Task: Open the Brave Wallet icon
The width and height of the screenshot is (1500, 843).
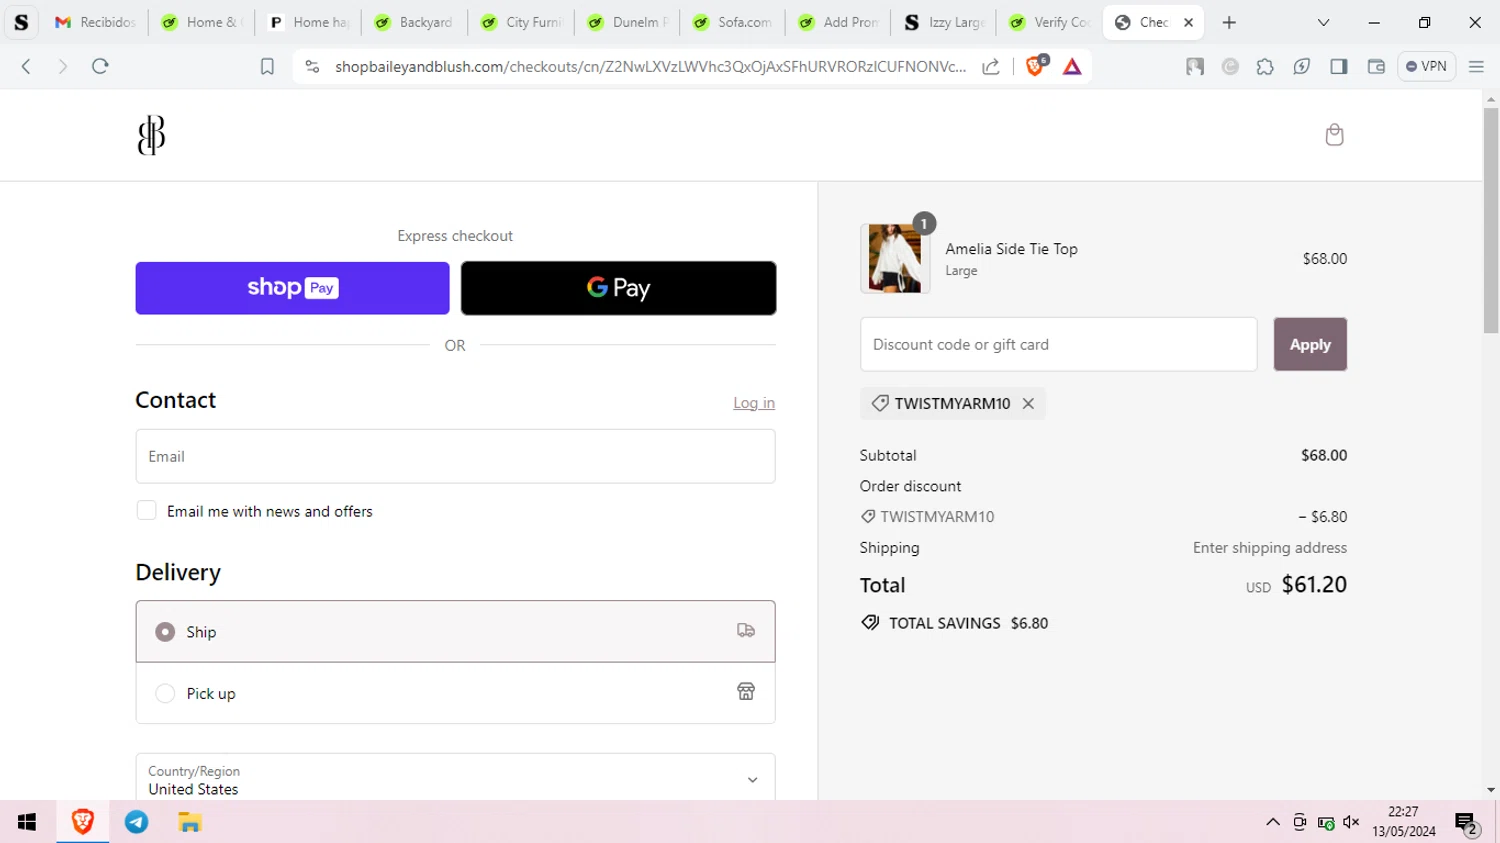Action: coord(1376,66)
